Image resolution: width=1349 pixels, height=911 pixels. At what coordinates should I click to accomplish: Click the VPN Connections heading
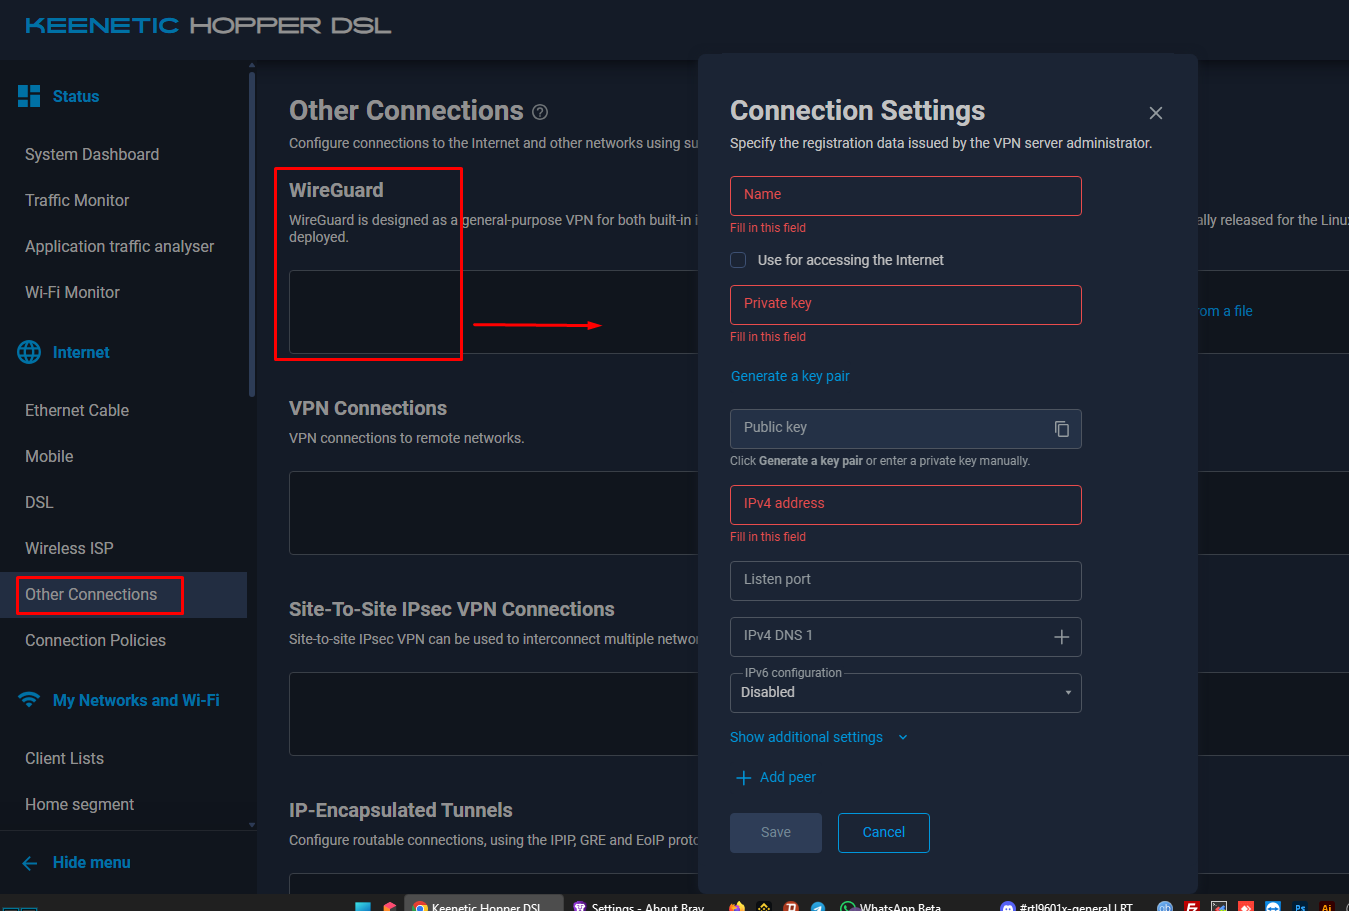[368, 408]
